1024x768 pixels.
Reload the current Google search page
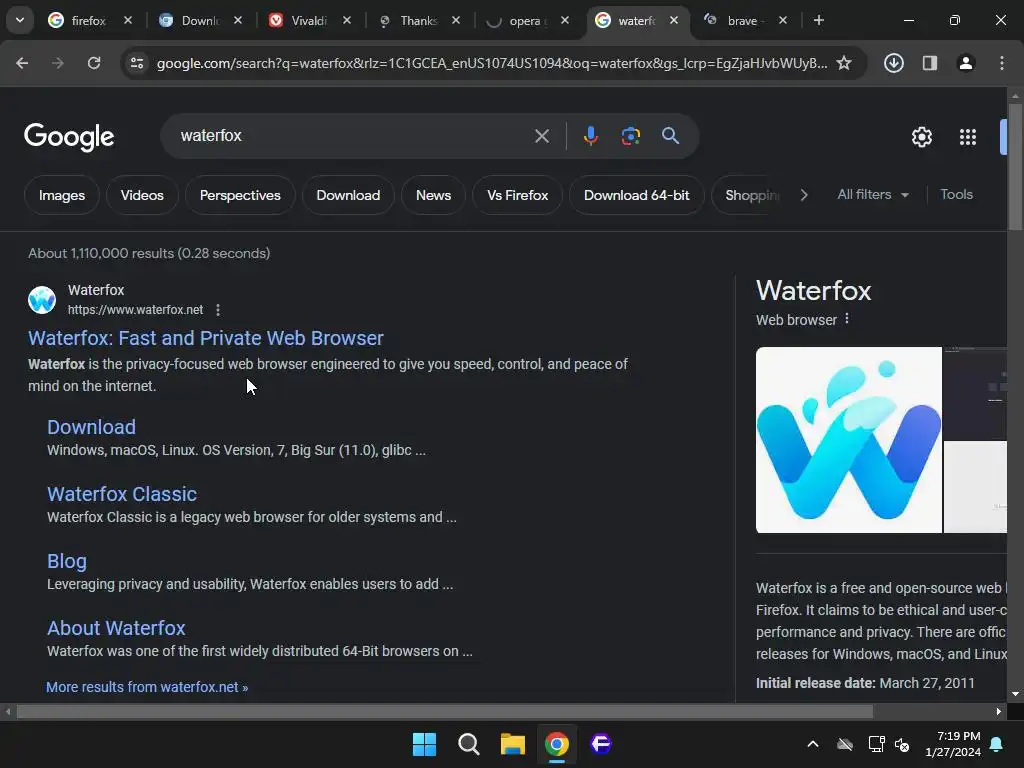(94, 63)
